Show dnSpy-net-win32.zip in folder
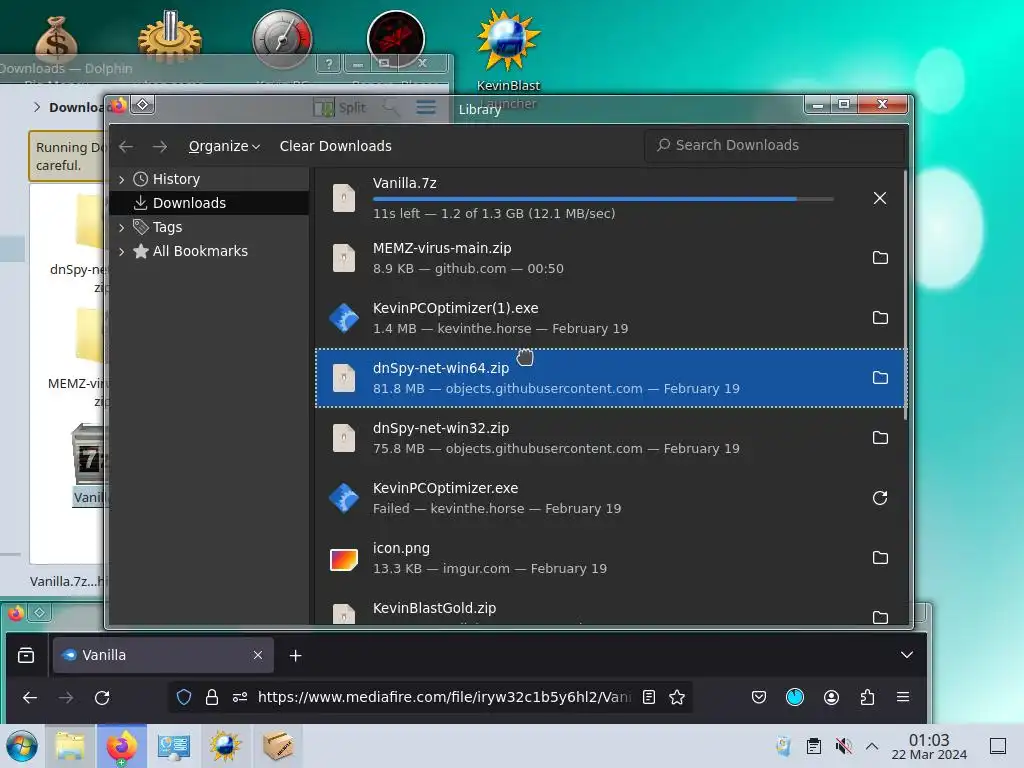 880,438
